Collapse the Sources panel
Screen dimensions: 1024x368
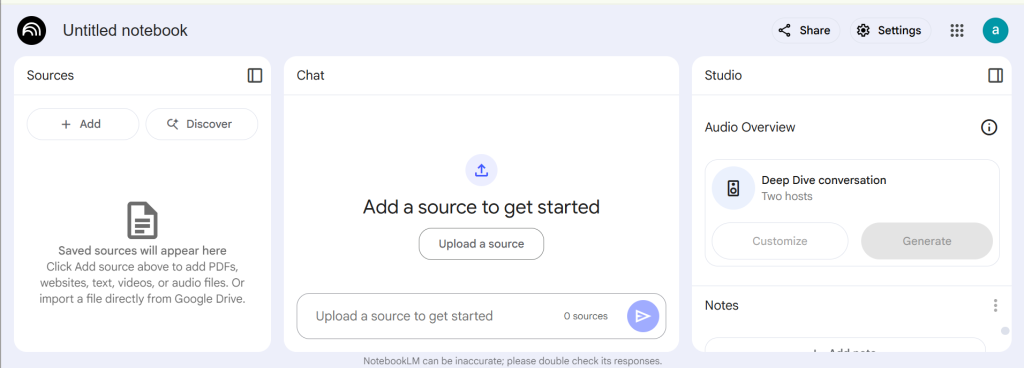(255, 76)
